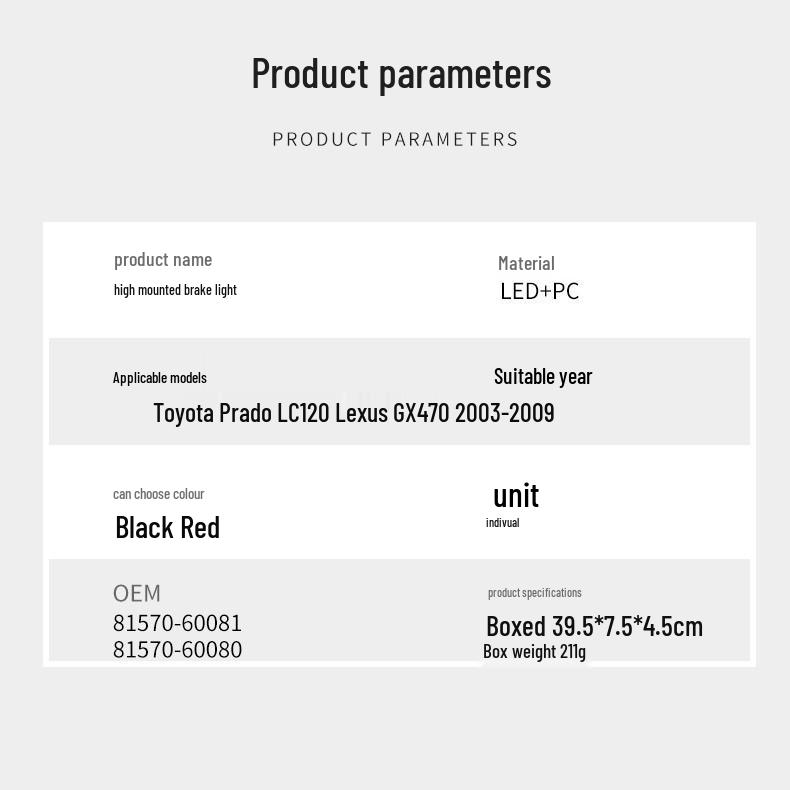Click the "Material" label
This screenshot has height=790, width=790.
pyautogui.click(x=526, y=263)
